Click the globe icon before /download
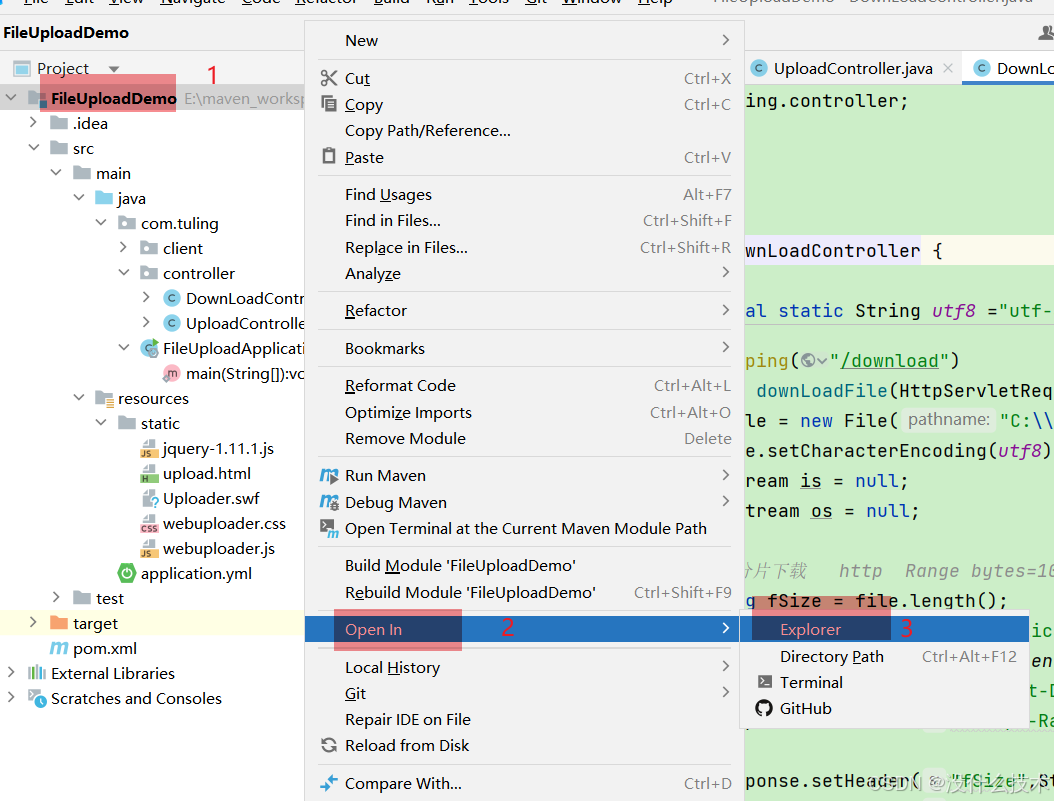Image resolution: width=1054 pixels, height=801 pixels. click(x=809, y=361)
